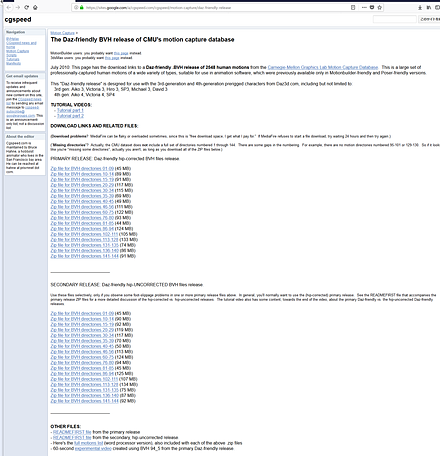This screenshot has width=440, height=456.
Task: Open the downloads arrow icon in toolbar
Action: (x=420, y=7)
